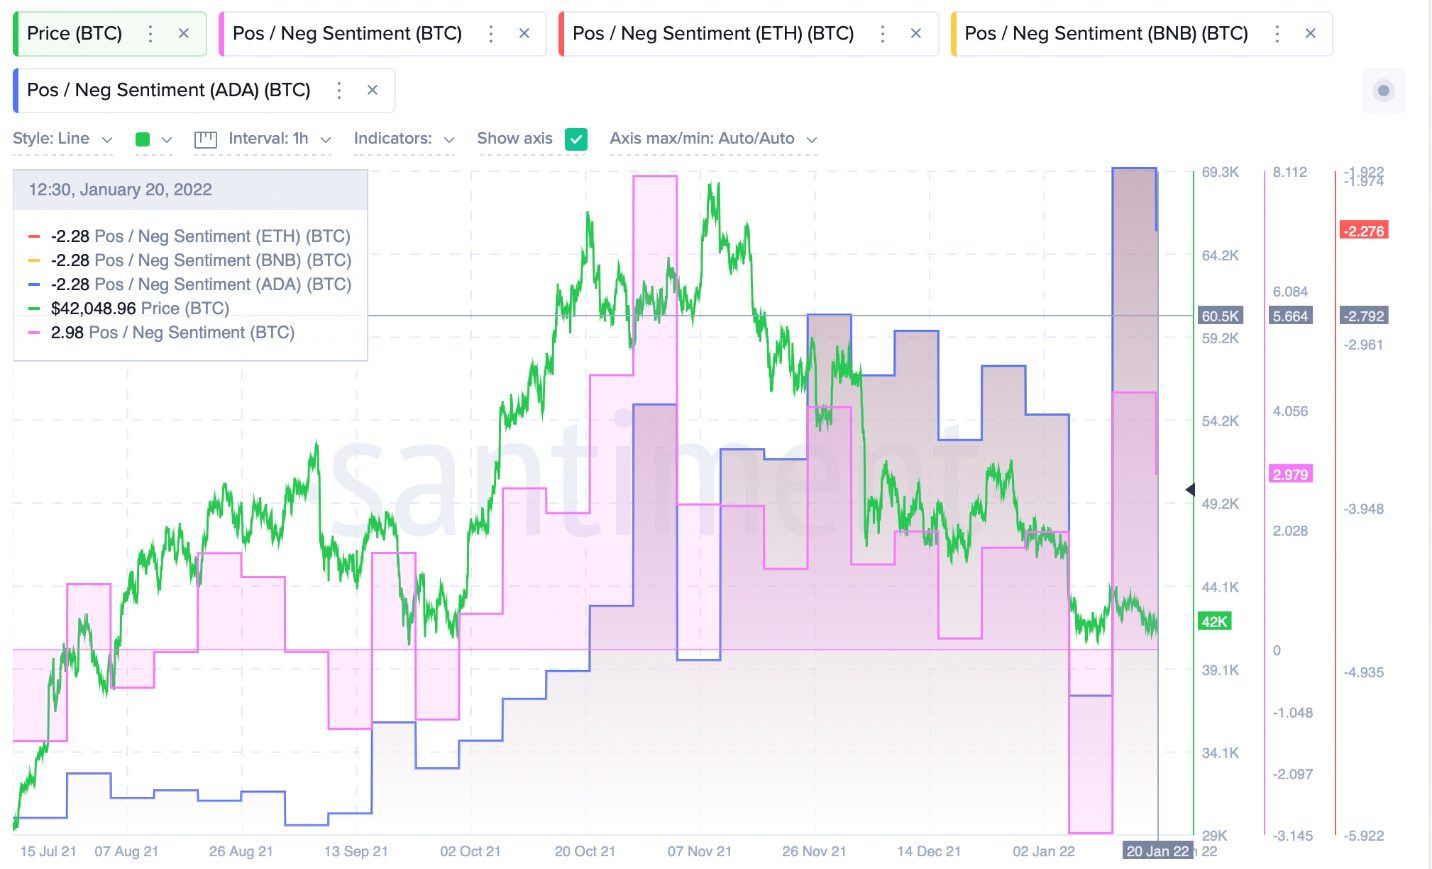Image resolution: width=1432 pixels, height=869 pixels.
Task: Open options menu for Pos / Neg Sentiment (ADA)
Action: 338,90
